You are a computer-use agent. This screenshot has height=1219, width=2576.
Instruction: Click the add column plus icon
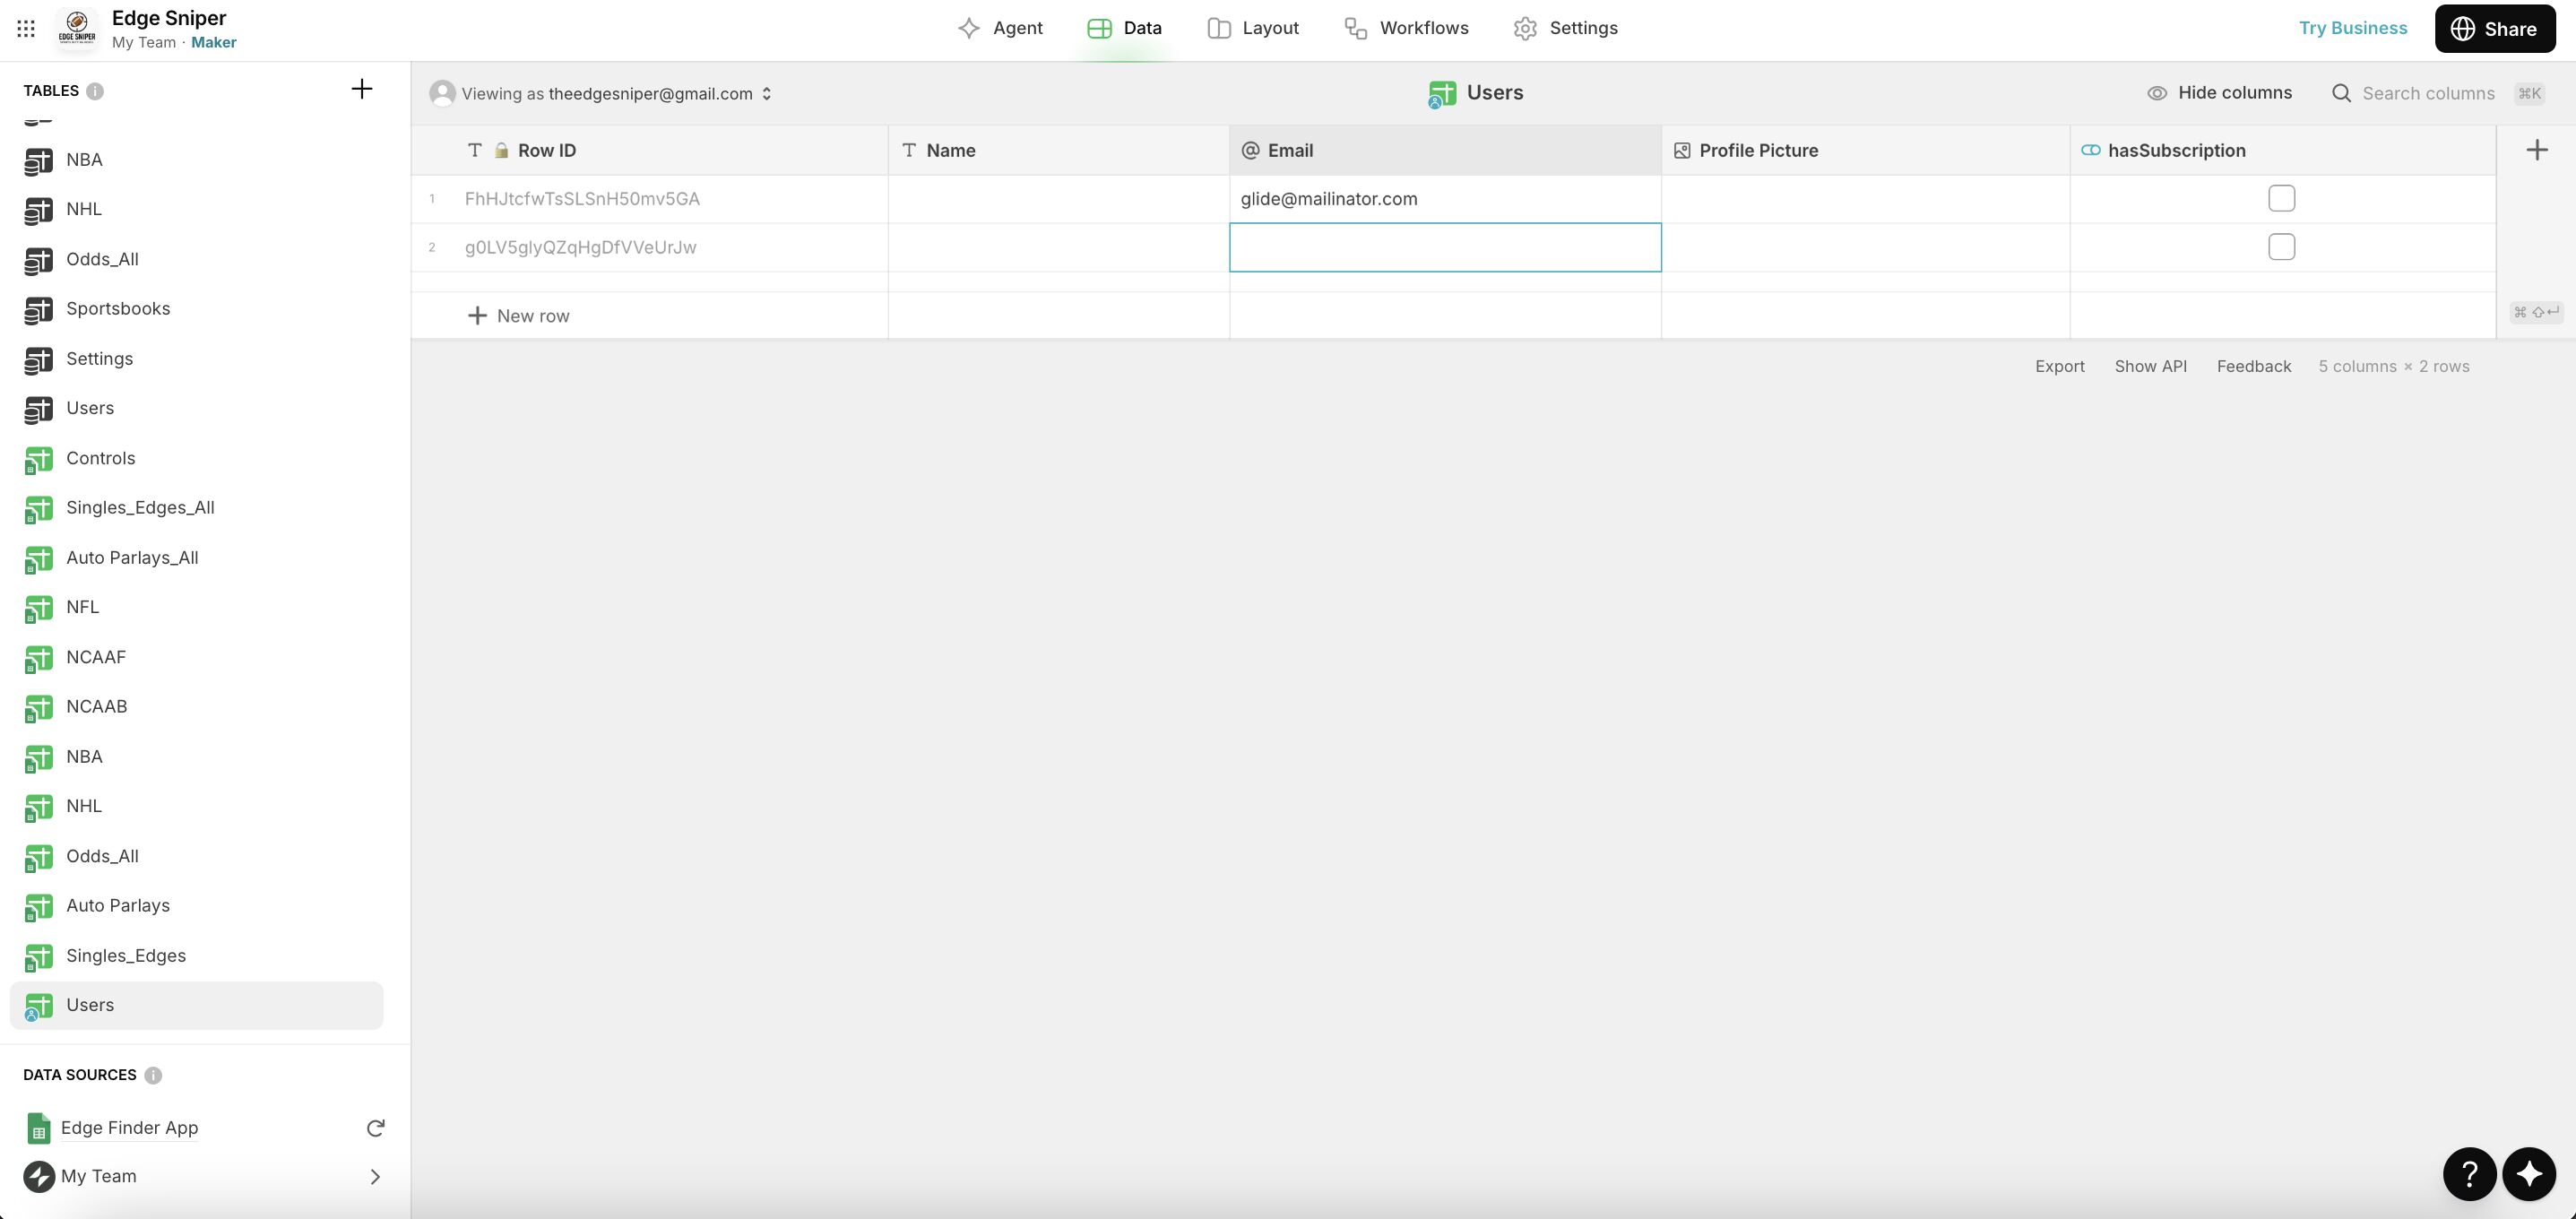(x=2536, y=150)
